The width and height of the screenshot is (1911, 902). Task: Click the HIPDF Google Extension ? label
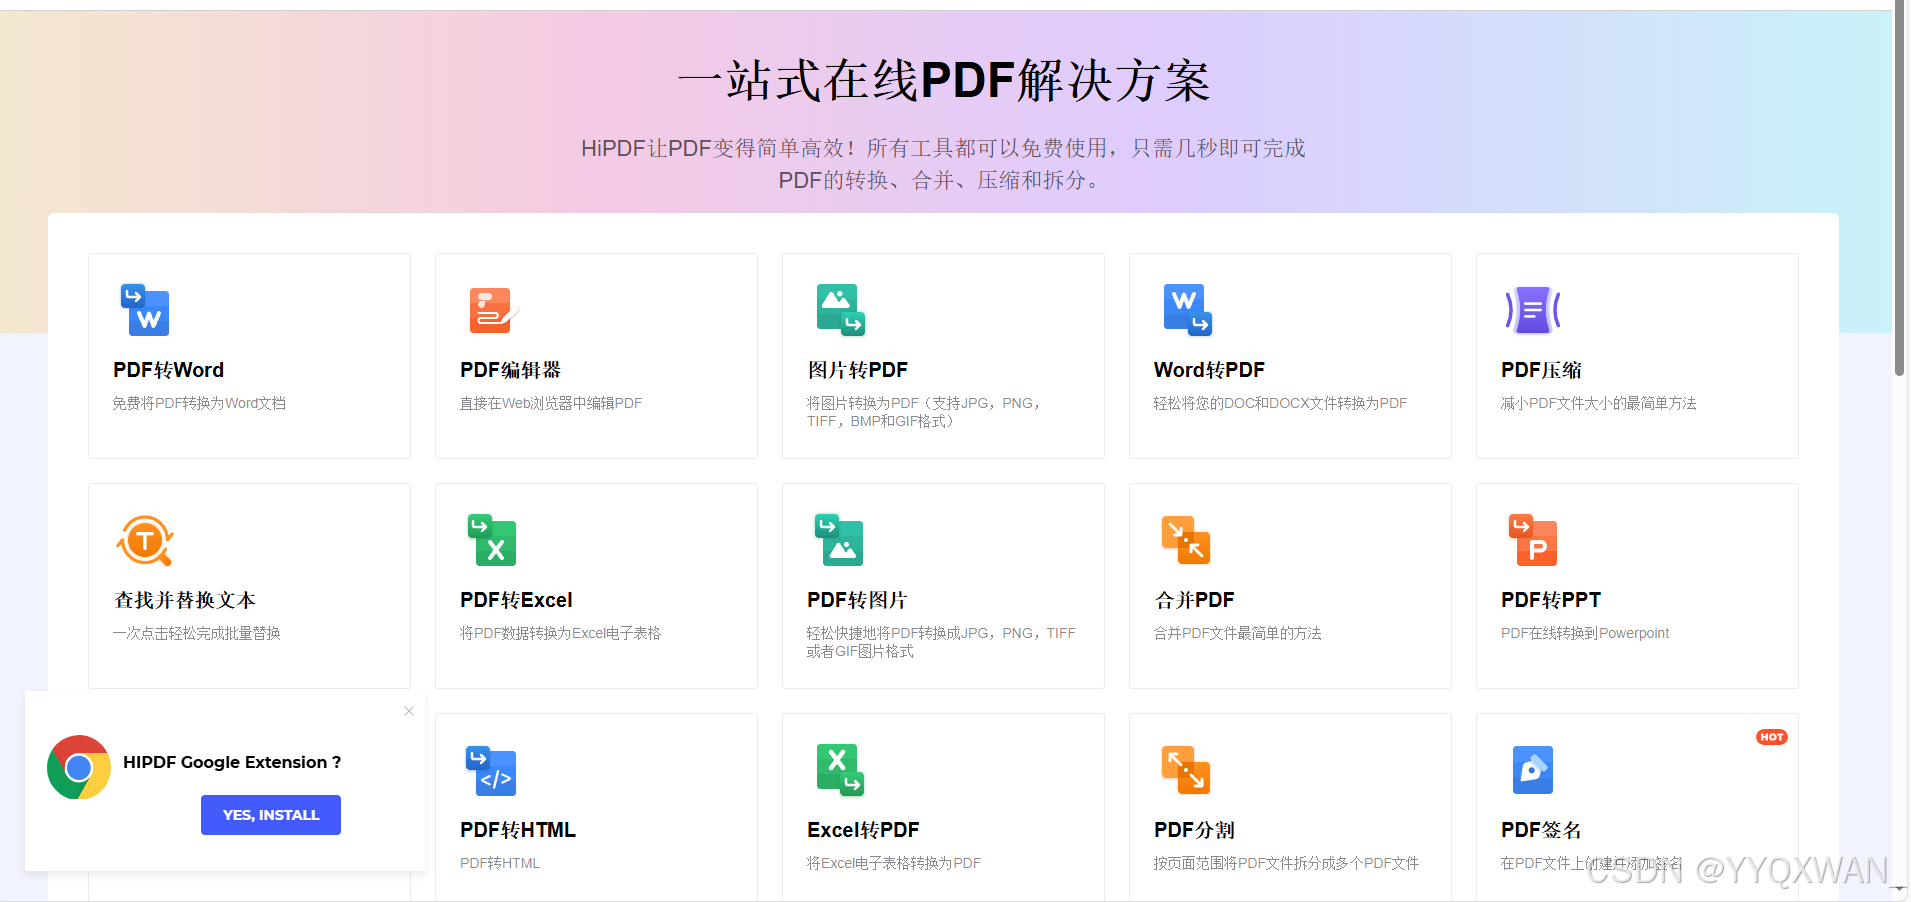232,762
